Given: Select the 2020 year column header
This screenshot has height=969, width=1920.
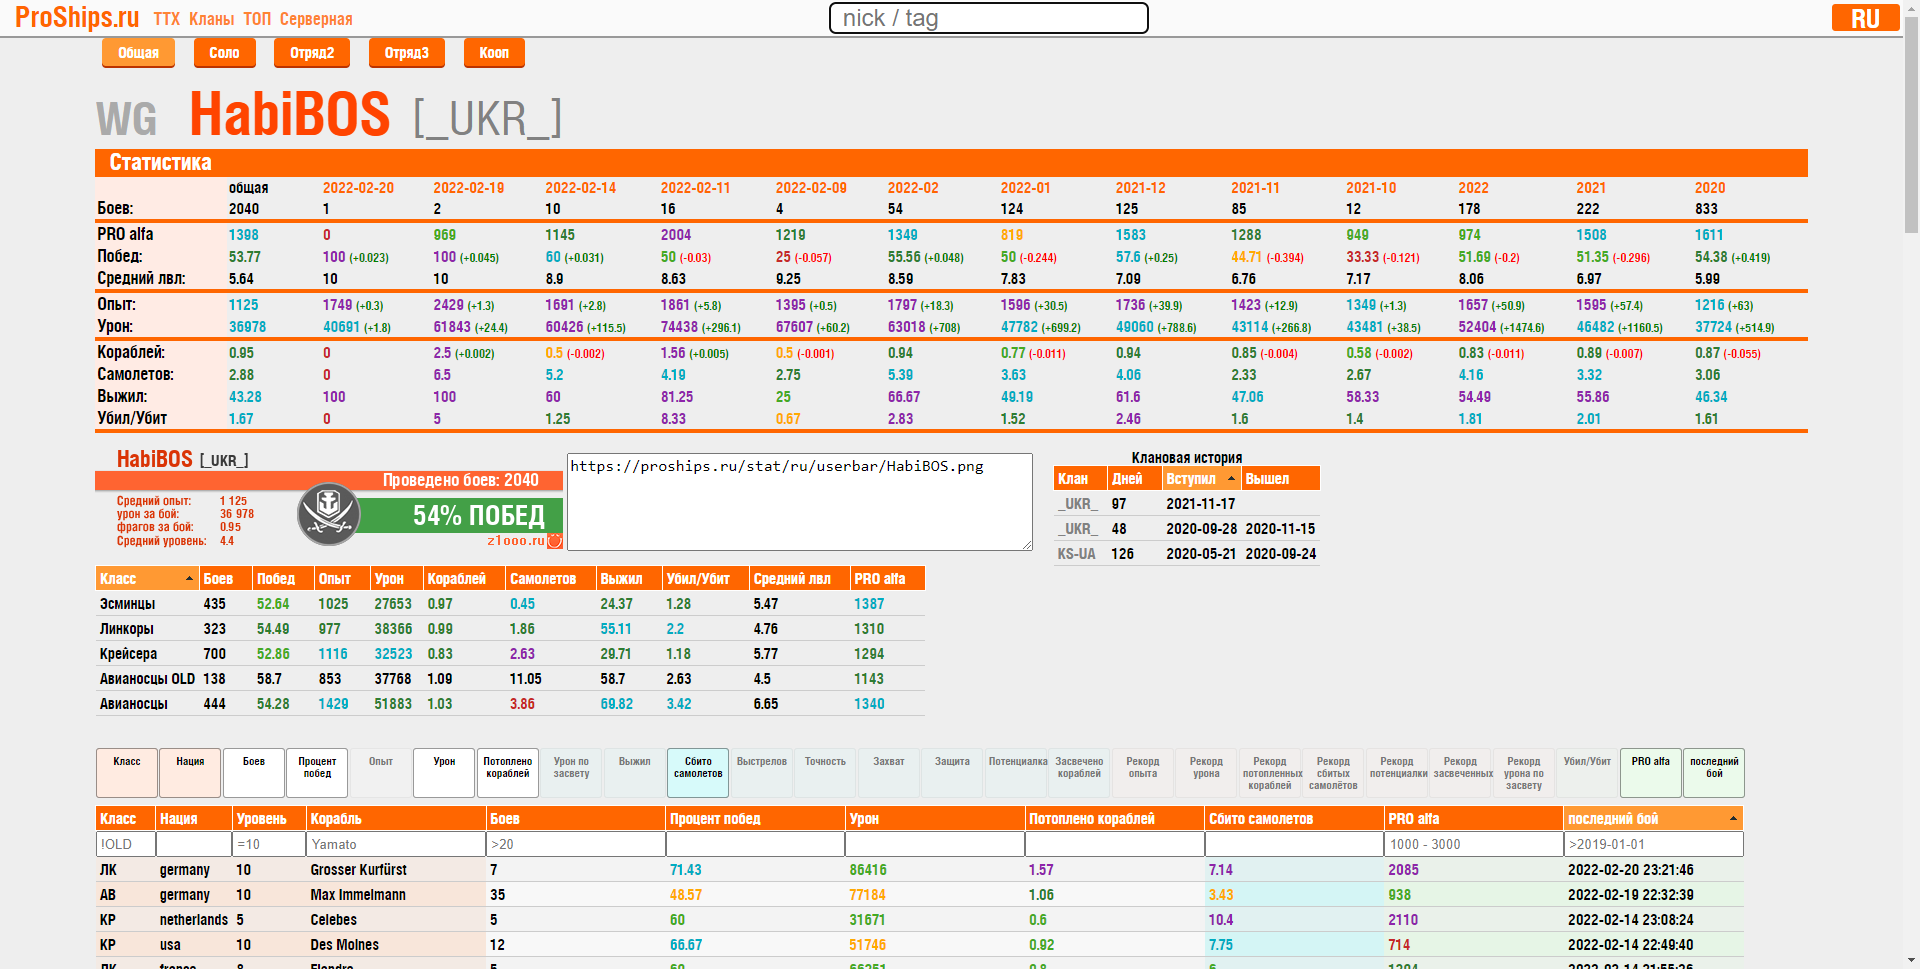Looking at the screenshot, I should 1710,188.
